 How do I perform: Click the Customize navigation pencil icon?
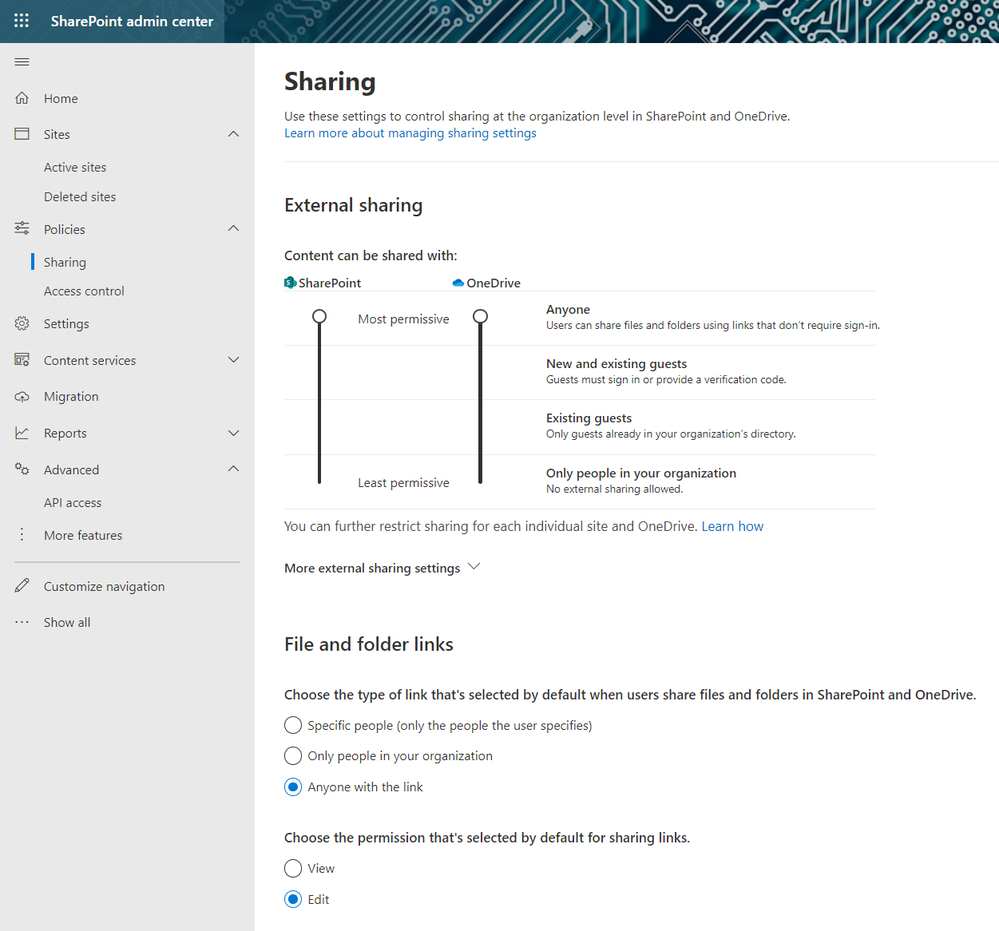(x=22, y=586)
